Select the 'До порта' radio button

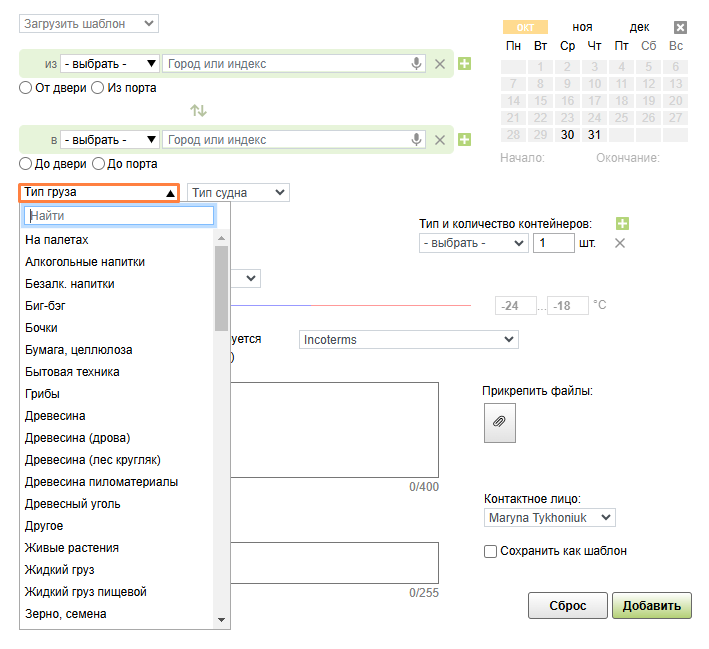click(x=99, y=163)
